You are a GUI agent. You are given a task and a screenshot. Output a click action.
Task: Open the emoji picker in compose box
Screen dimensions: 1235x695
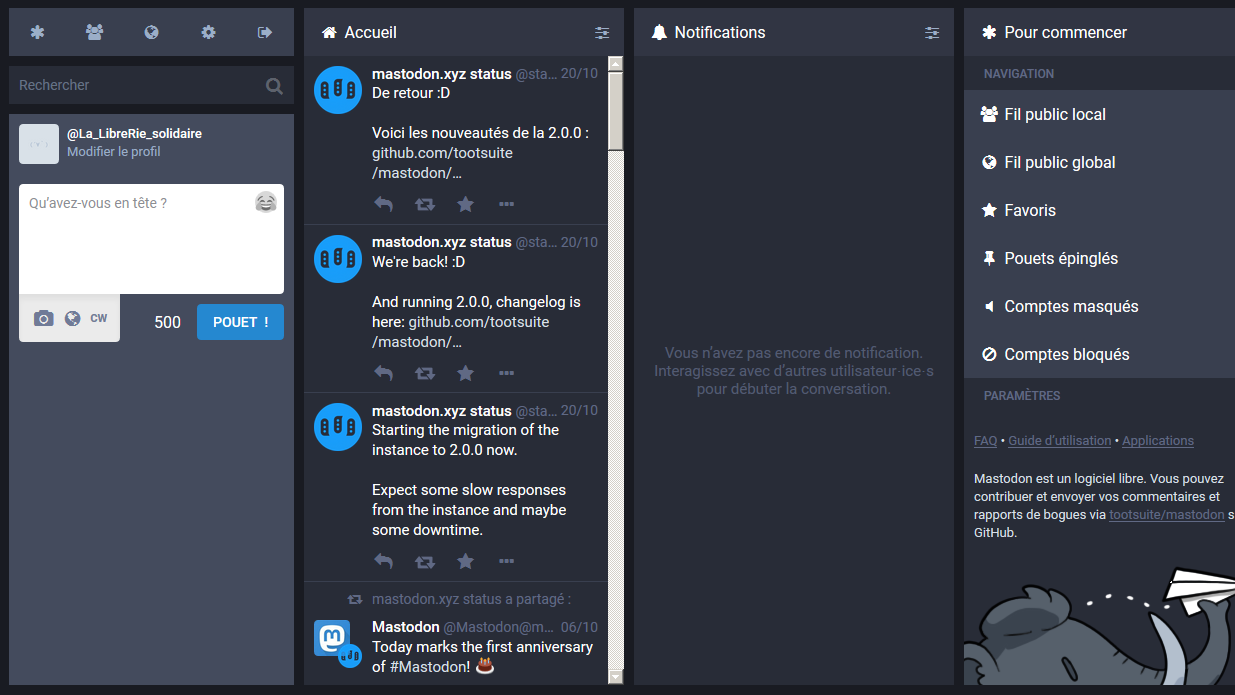265,203
